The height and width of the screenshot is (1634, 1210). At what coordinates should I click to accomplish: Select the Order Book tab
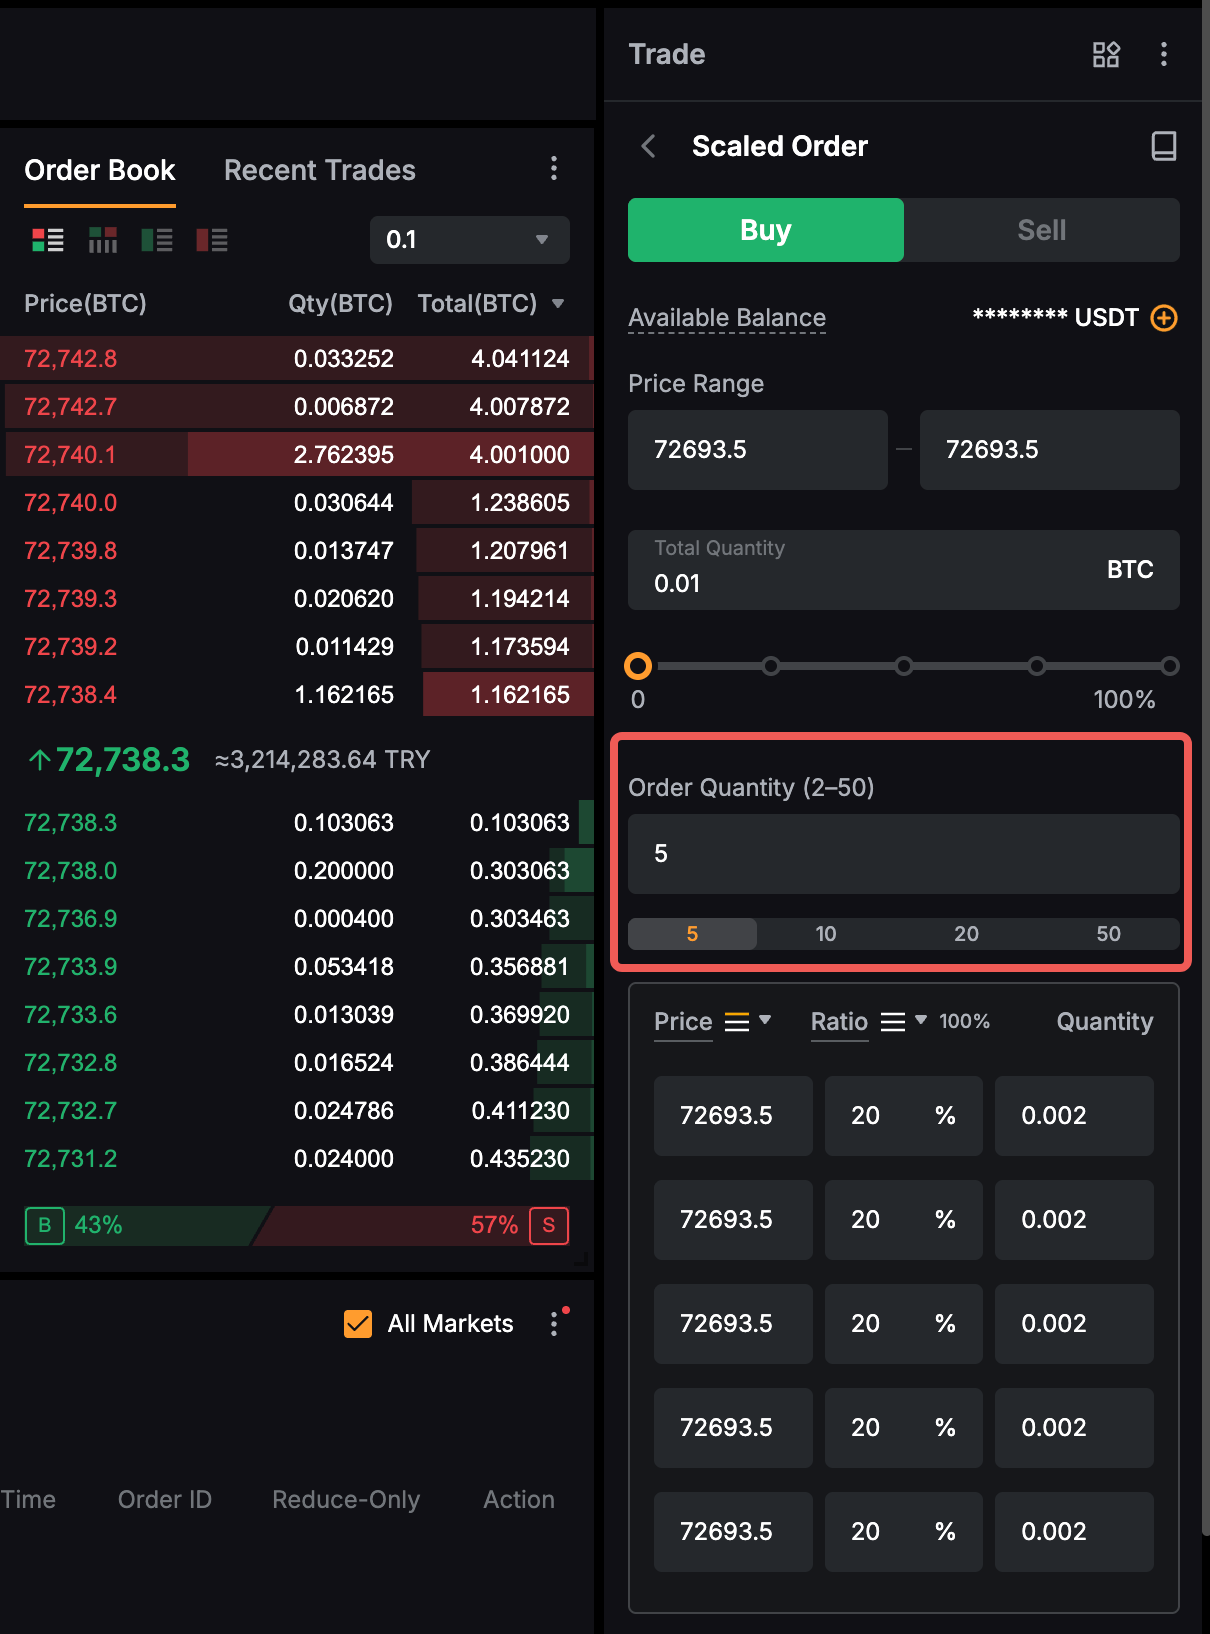[x=100, y=170]
